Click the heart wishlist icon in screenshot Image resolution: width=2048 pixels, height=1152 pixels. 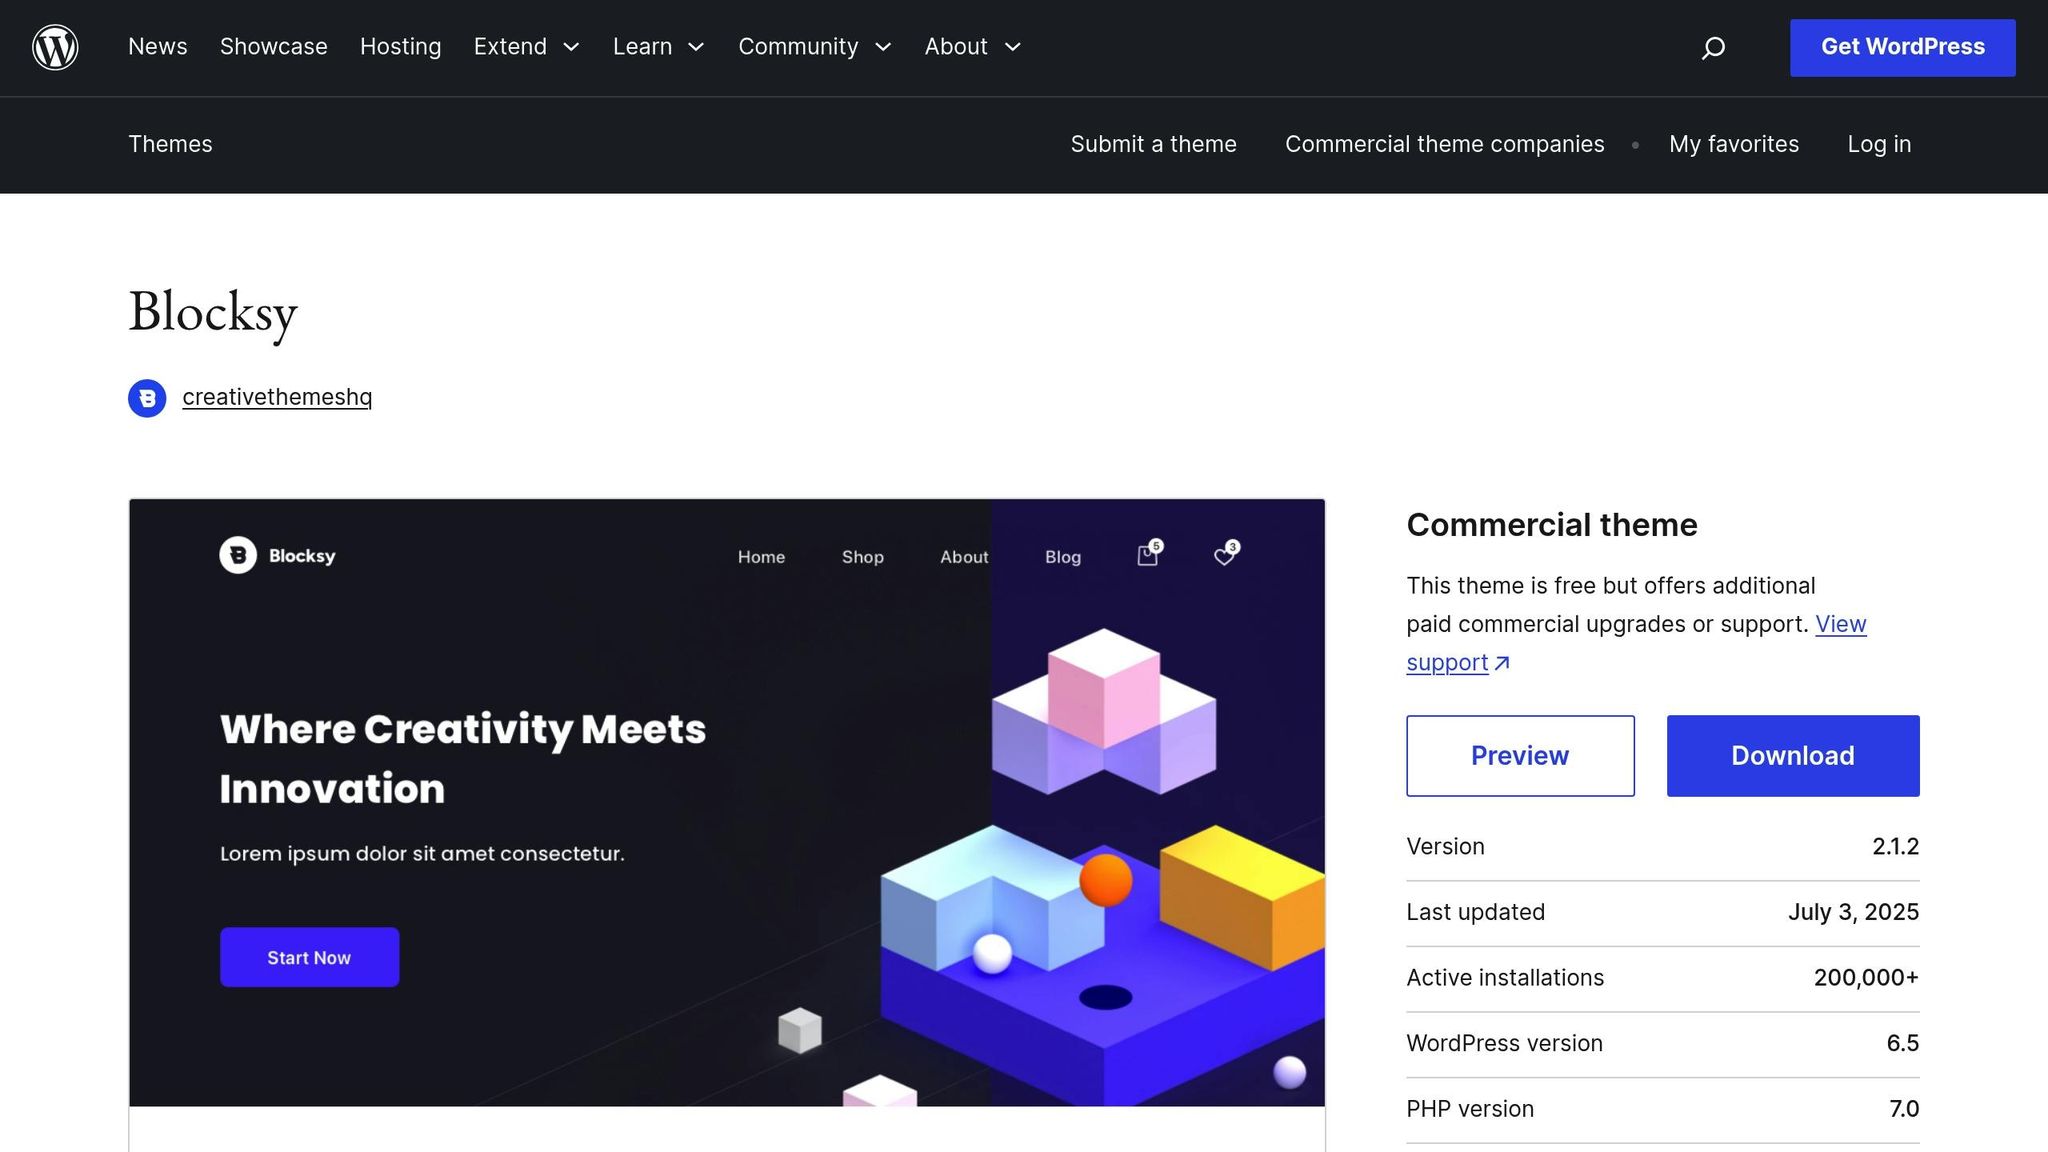click(x=1226, y=554)
